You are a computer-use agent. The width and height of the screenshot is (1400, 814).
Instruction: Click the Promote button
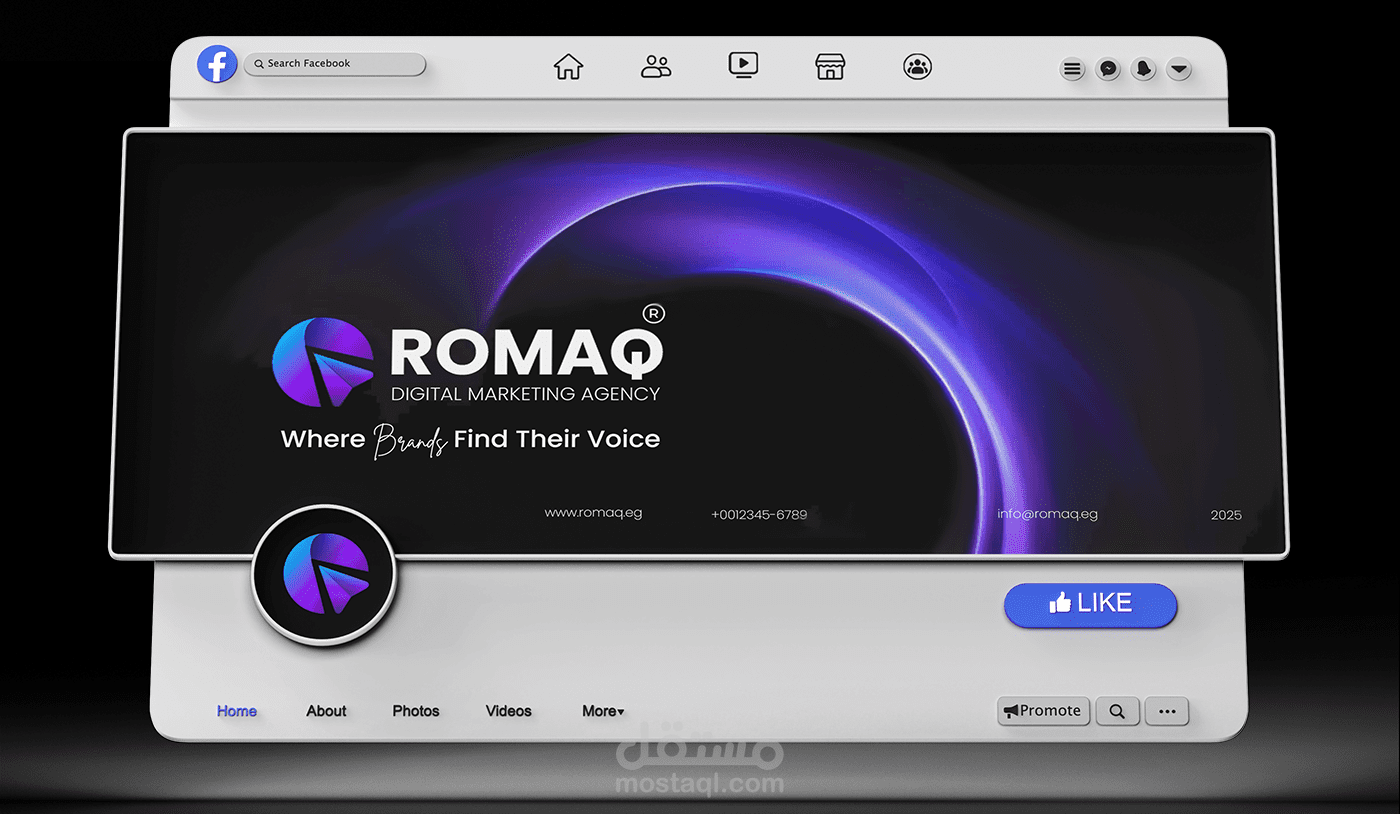(x=1043, y=711)
